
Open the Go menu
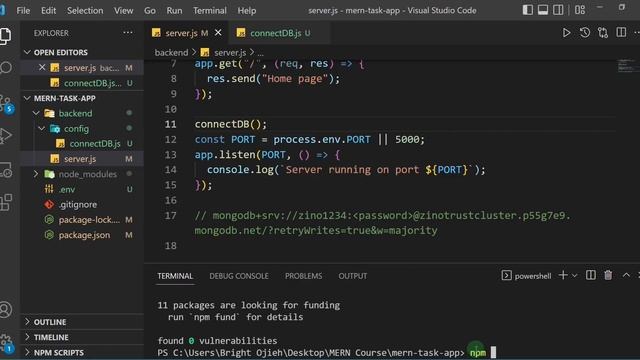[x=149, y=10]
